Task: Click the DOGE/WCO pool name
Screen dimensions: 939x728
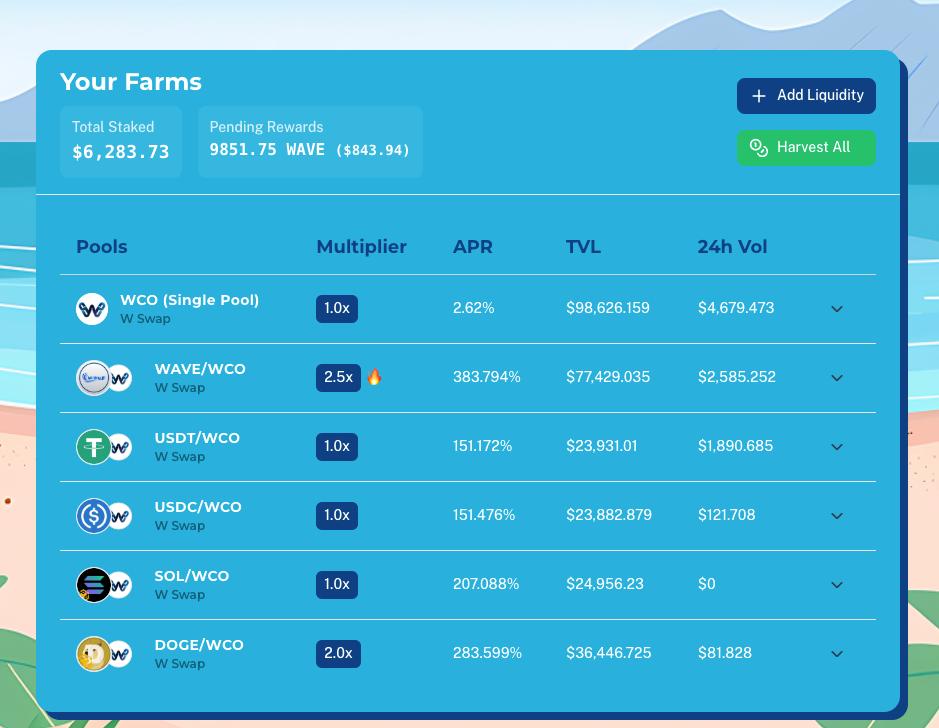Action: coord(199,645)
